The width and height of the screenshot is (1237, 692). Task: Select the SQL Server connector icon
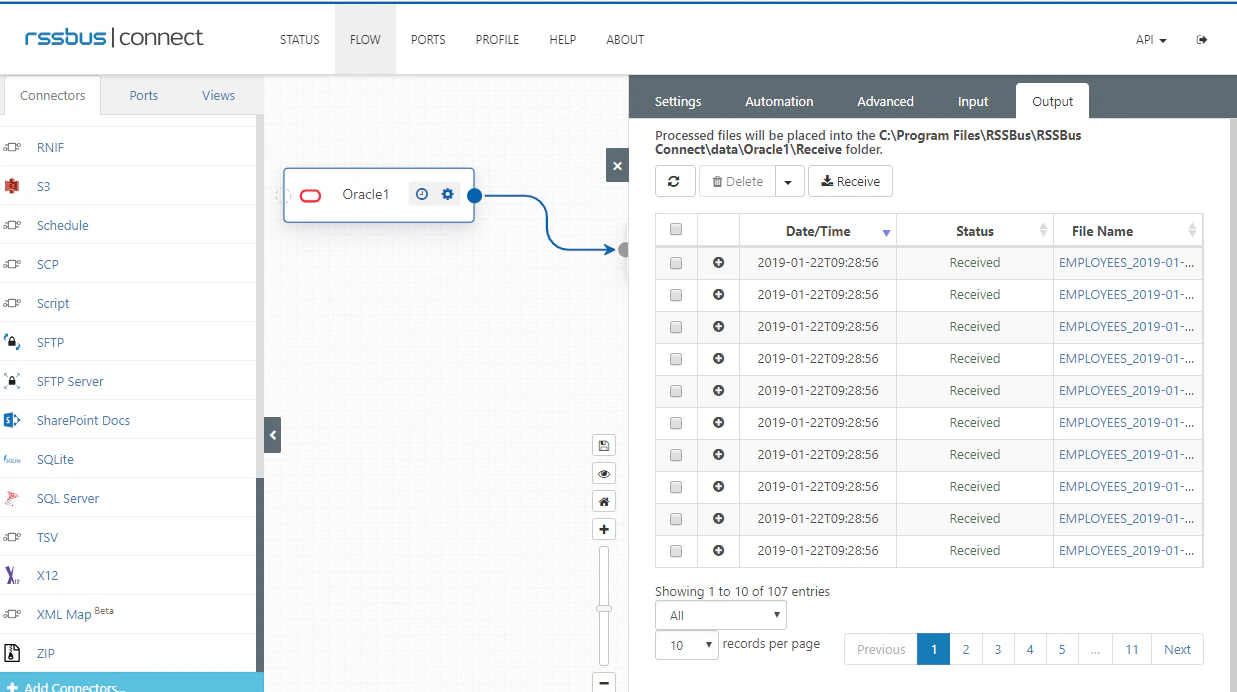click(12, 498)
